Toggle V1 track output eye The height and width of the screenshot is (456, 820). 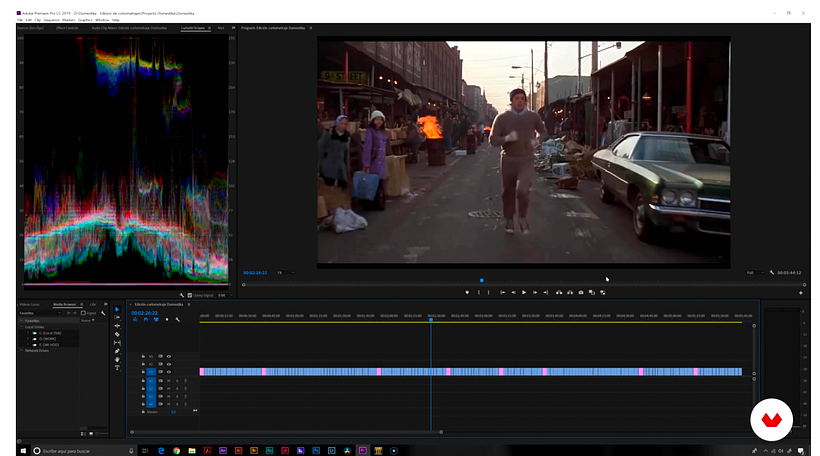169,372
